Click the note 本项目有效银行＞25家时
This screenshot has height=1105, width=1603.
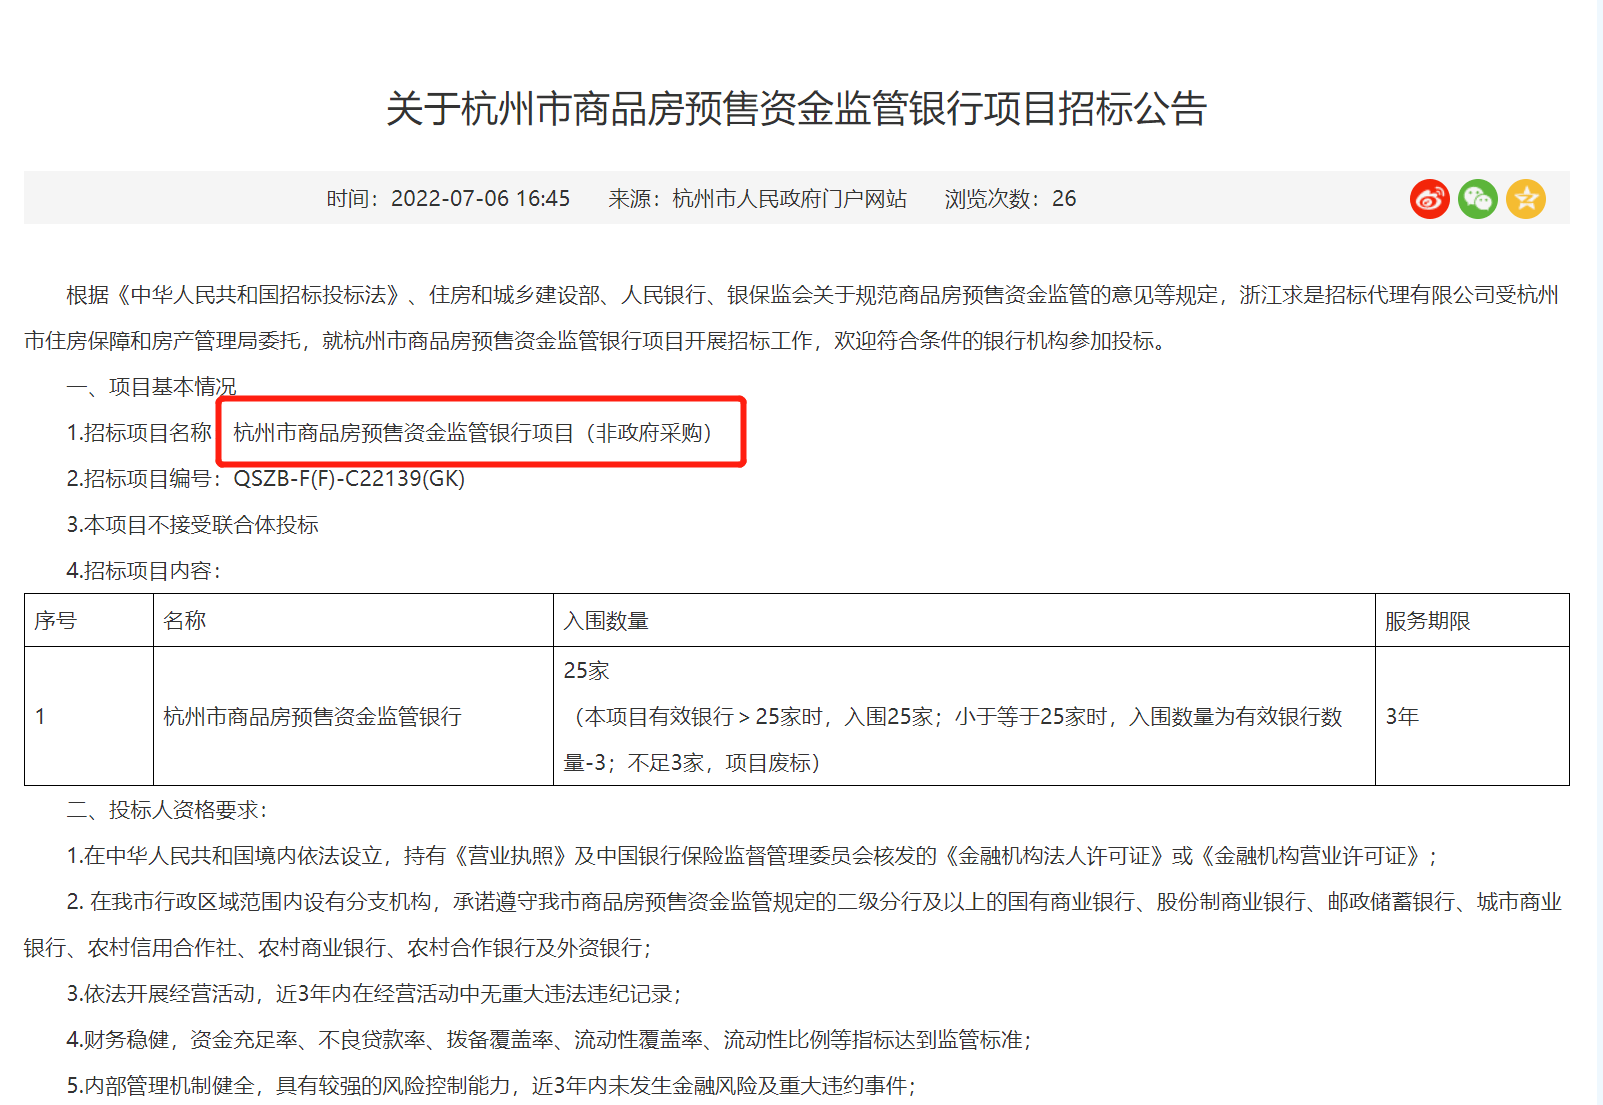[x=952, y=740]
